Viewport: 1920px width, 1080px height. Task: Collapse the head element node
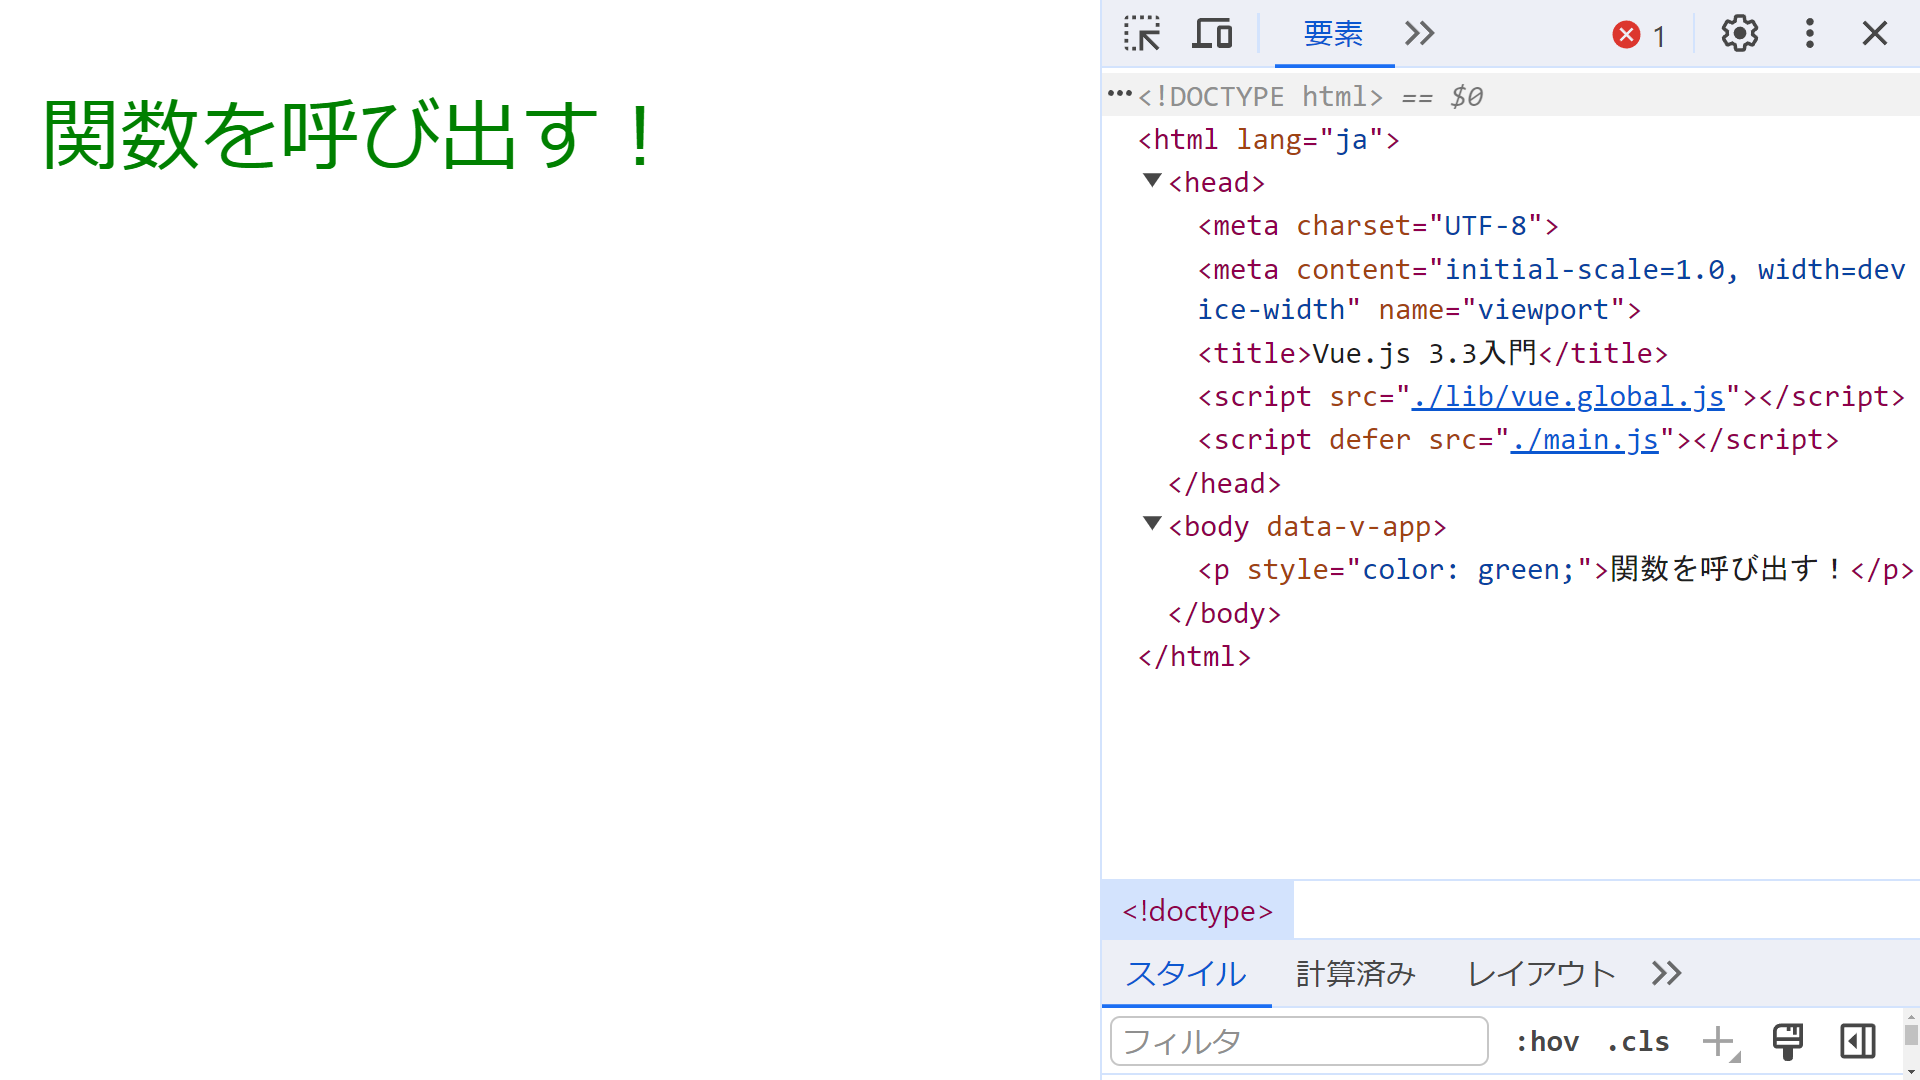click(1152, 181)
